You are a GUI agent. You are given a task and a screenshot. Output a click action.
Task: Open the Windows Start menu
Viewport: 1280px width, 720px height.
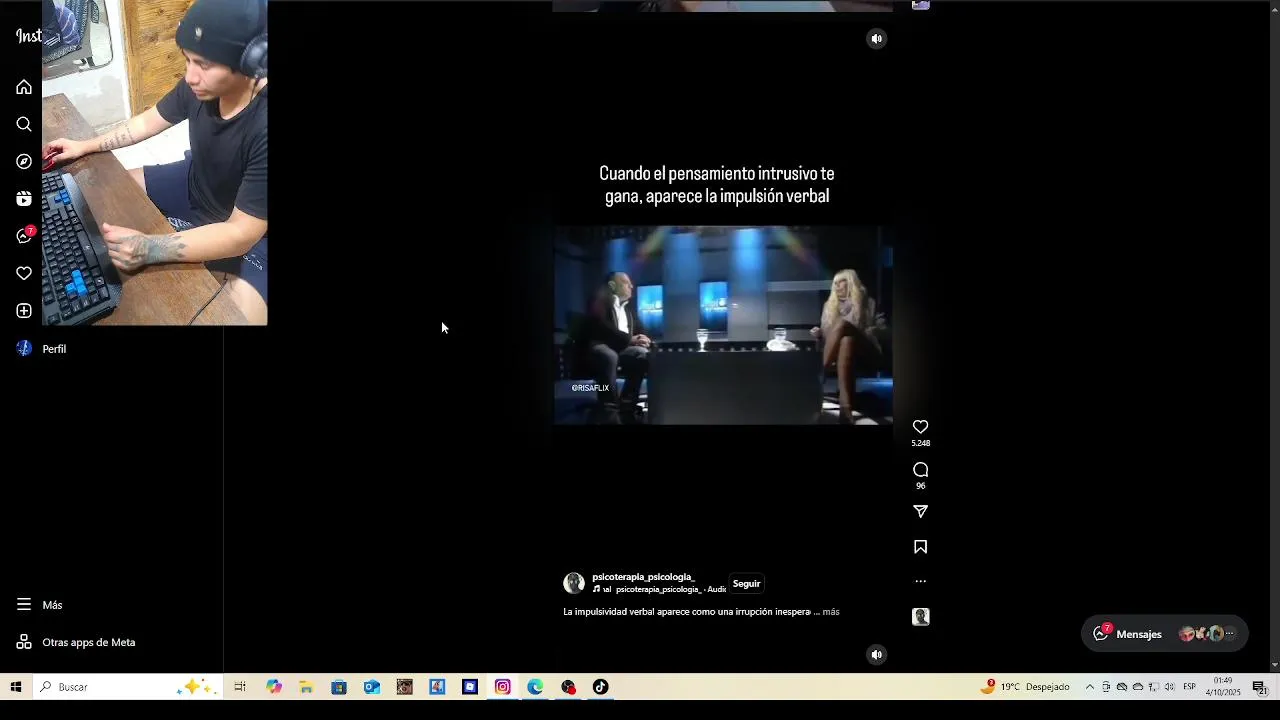[x=15, y=687]
